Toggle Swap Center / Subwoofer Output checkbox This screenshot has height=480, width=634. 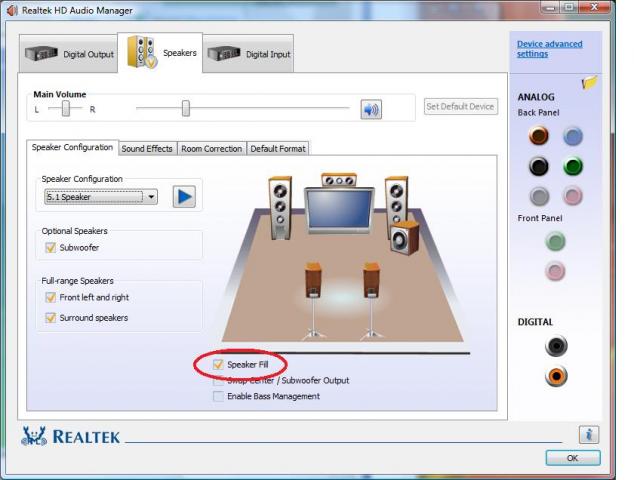(x=218, y=381)
